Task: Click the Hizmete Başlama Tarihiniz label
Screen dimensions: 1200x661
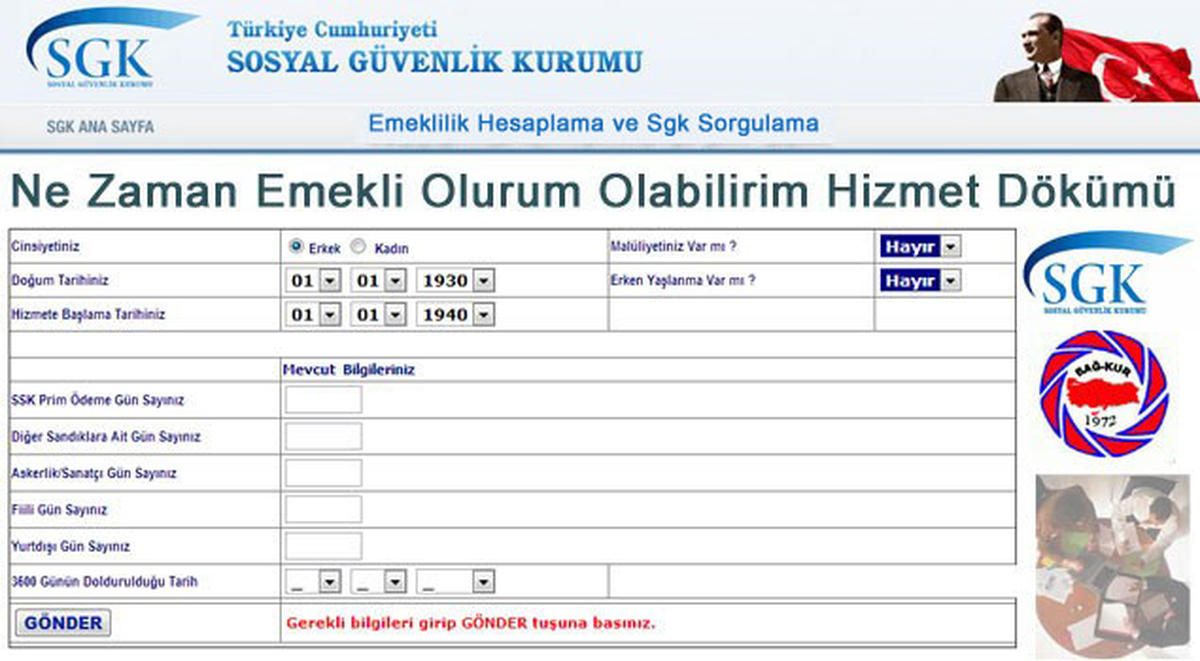Action: [88, 314]
